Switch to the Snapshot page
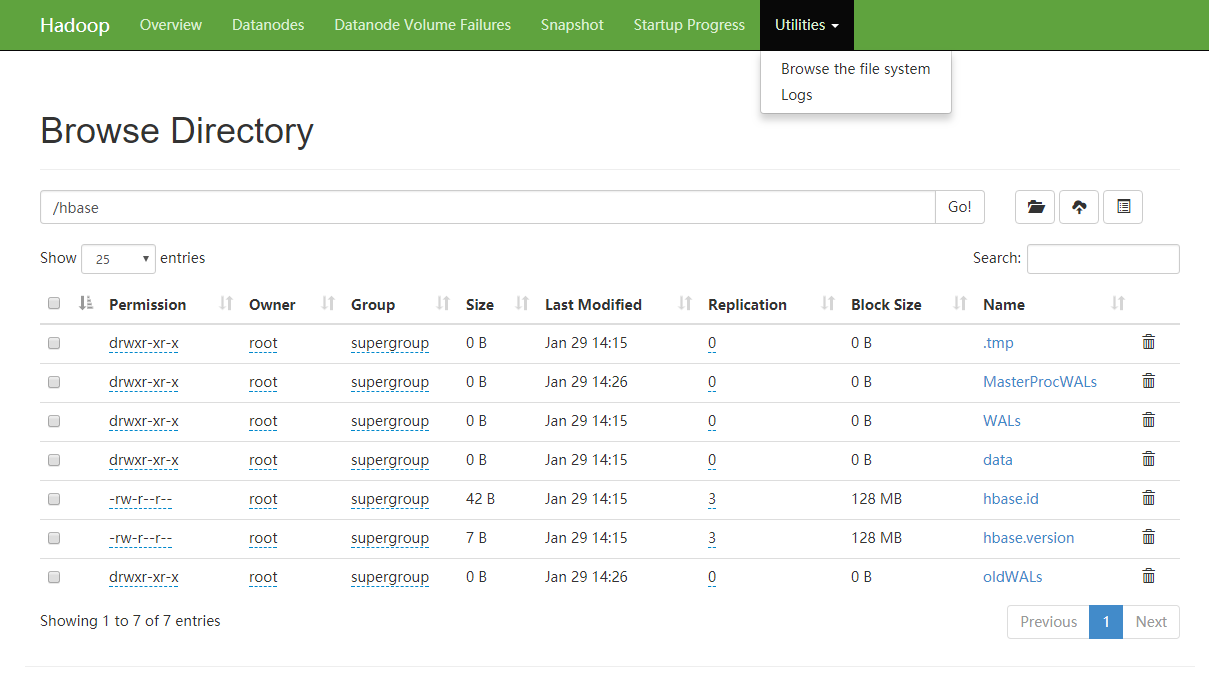 572,25
